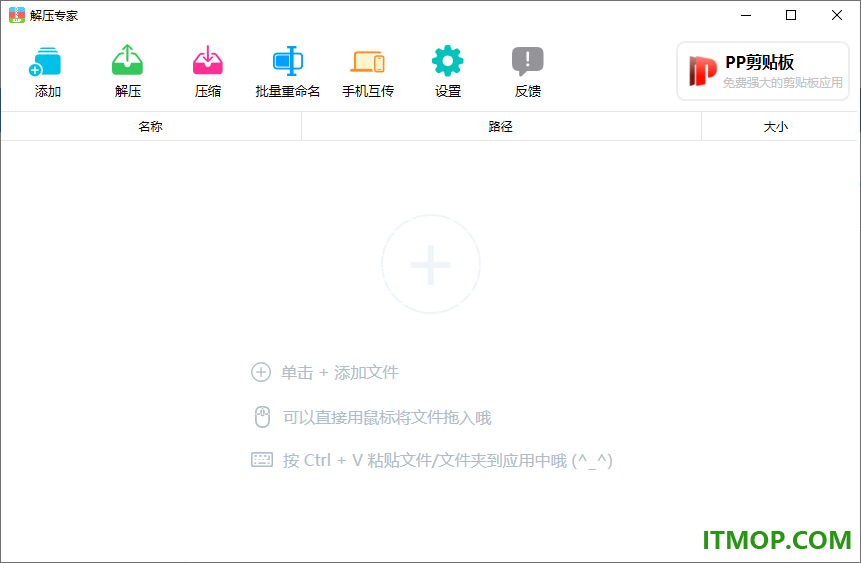
Task: Minimize the 解压专家 window
Action: pos(746,15)
